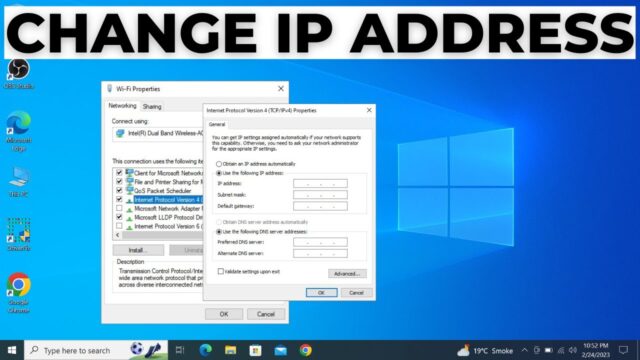Open Google Chrome desktop shortcut

click(18, 293)
